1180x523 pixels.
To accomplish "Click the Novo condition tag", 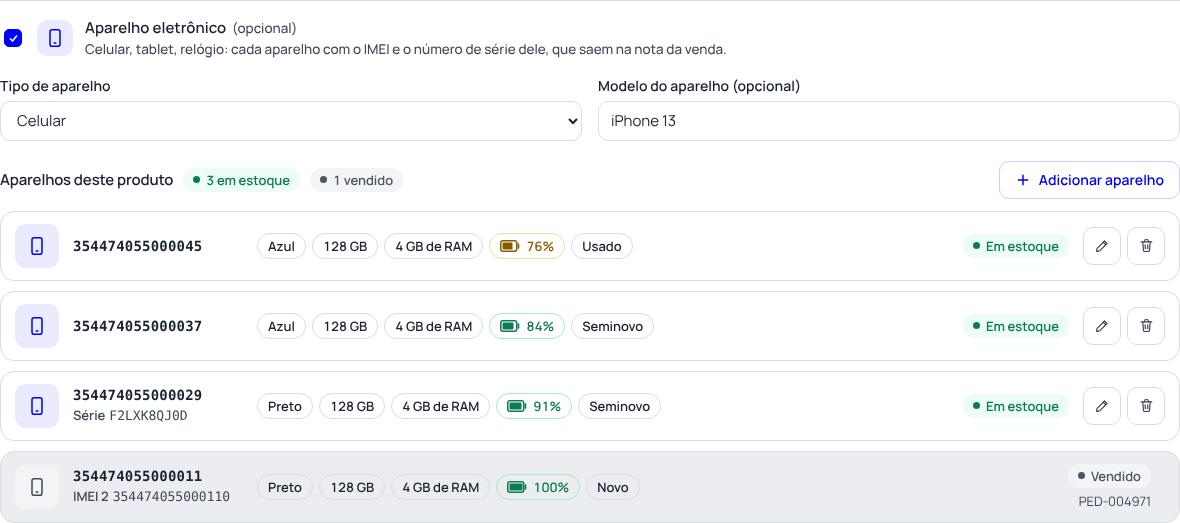I will tap(613, 487).
